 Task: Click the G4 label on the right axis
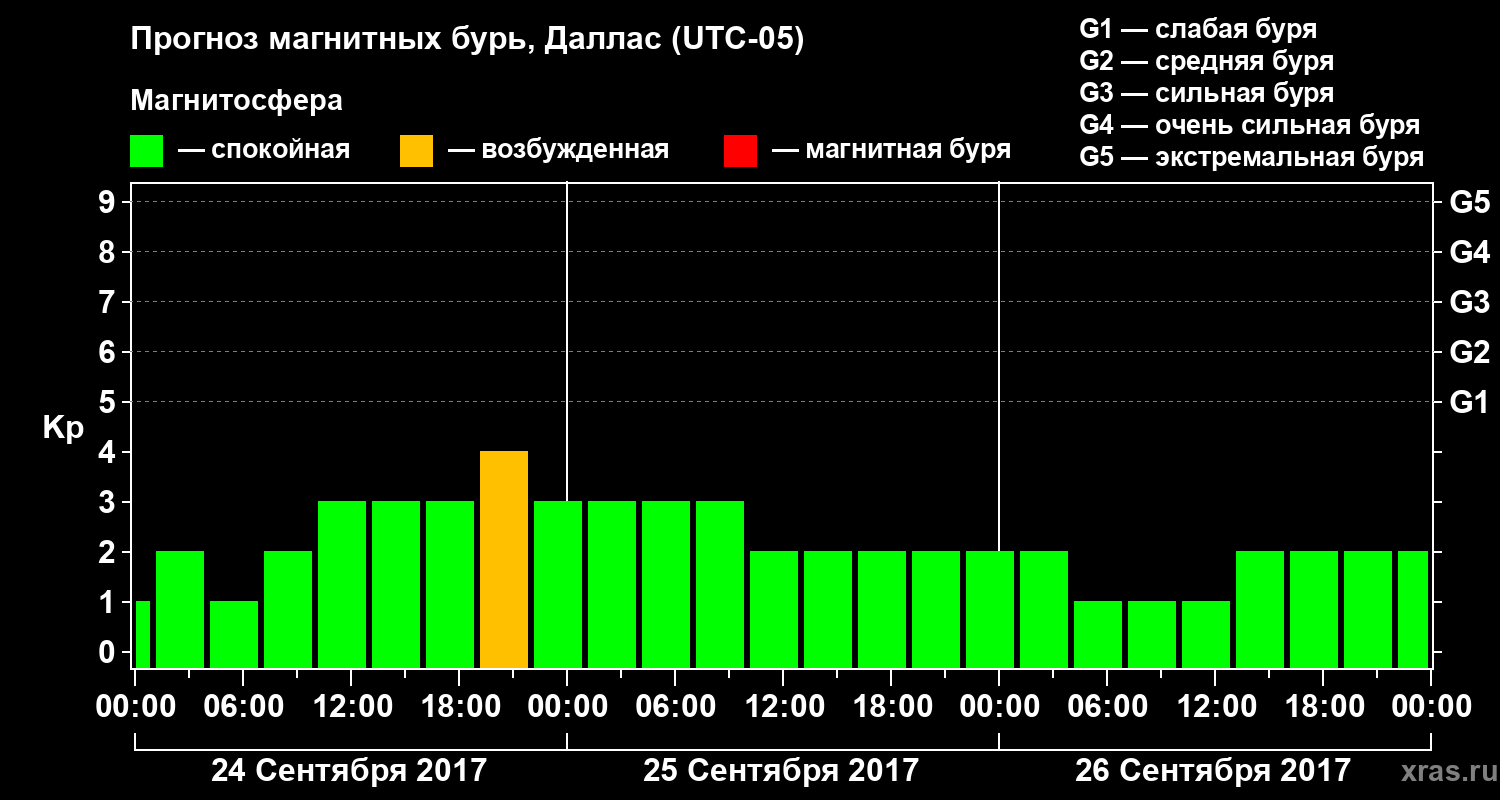pyautogui.click(x=1470, y=252)
